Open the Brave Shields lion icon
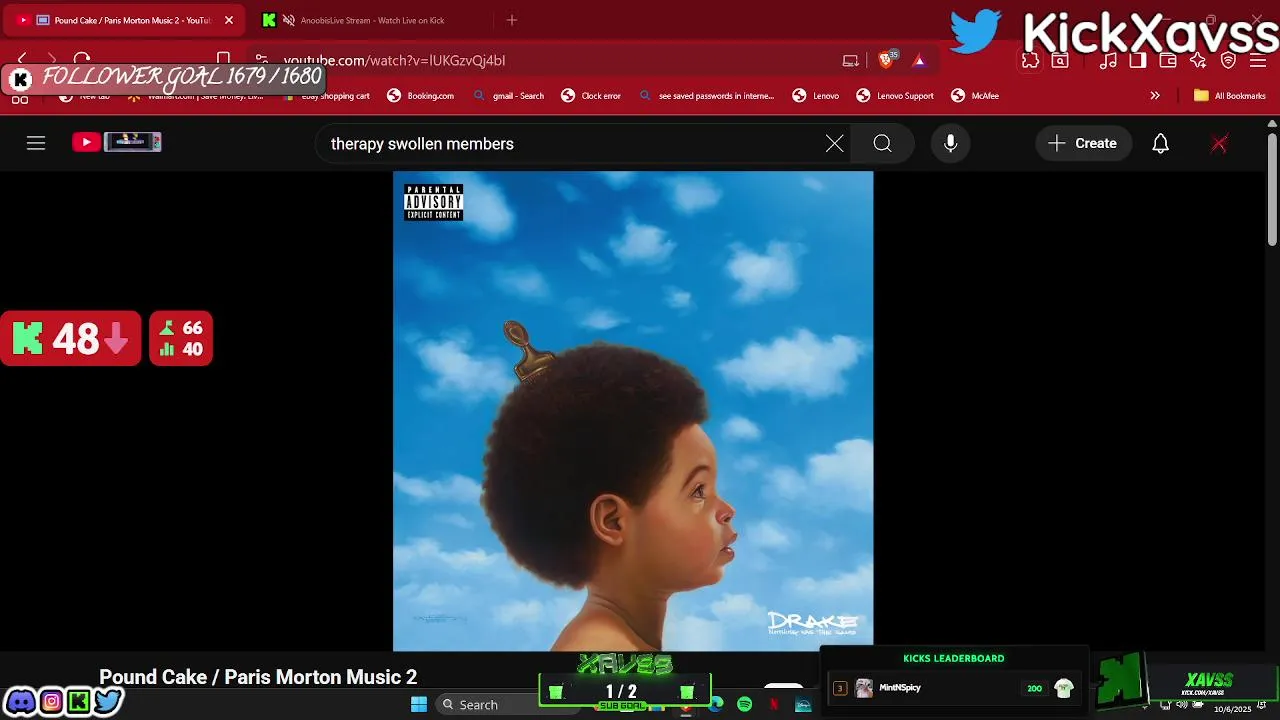 point(886,60)
